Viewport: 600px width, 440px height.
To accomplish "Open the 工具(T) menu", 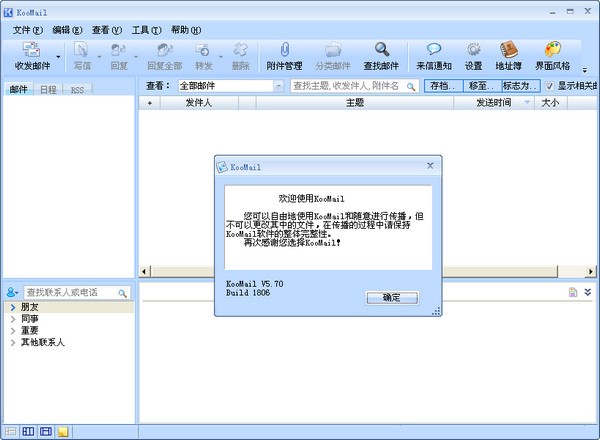I will coord(147,30).
